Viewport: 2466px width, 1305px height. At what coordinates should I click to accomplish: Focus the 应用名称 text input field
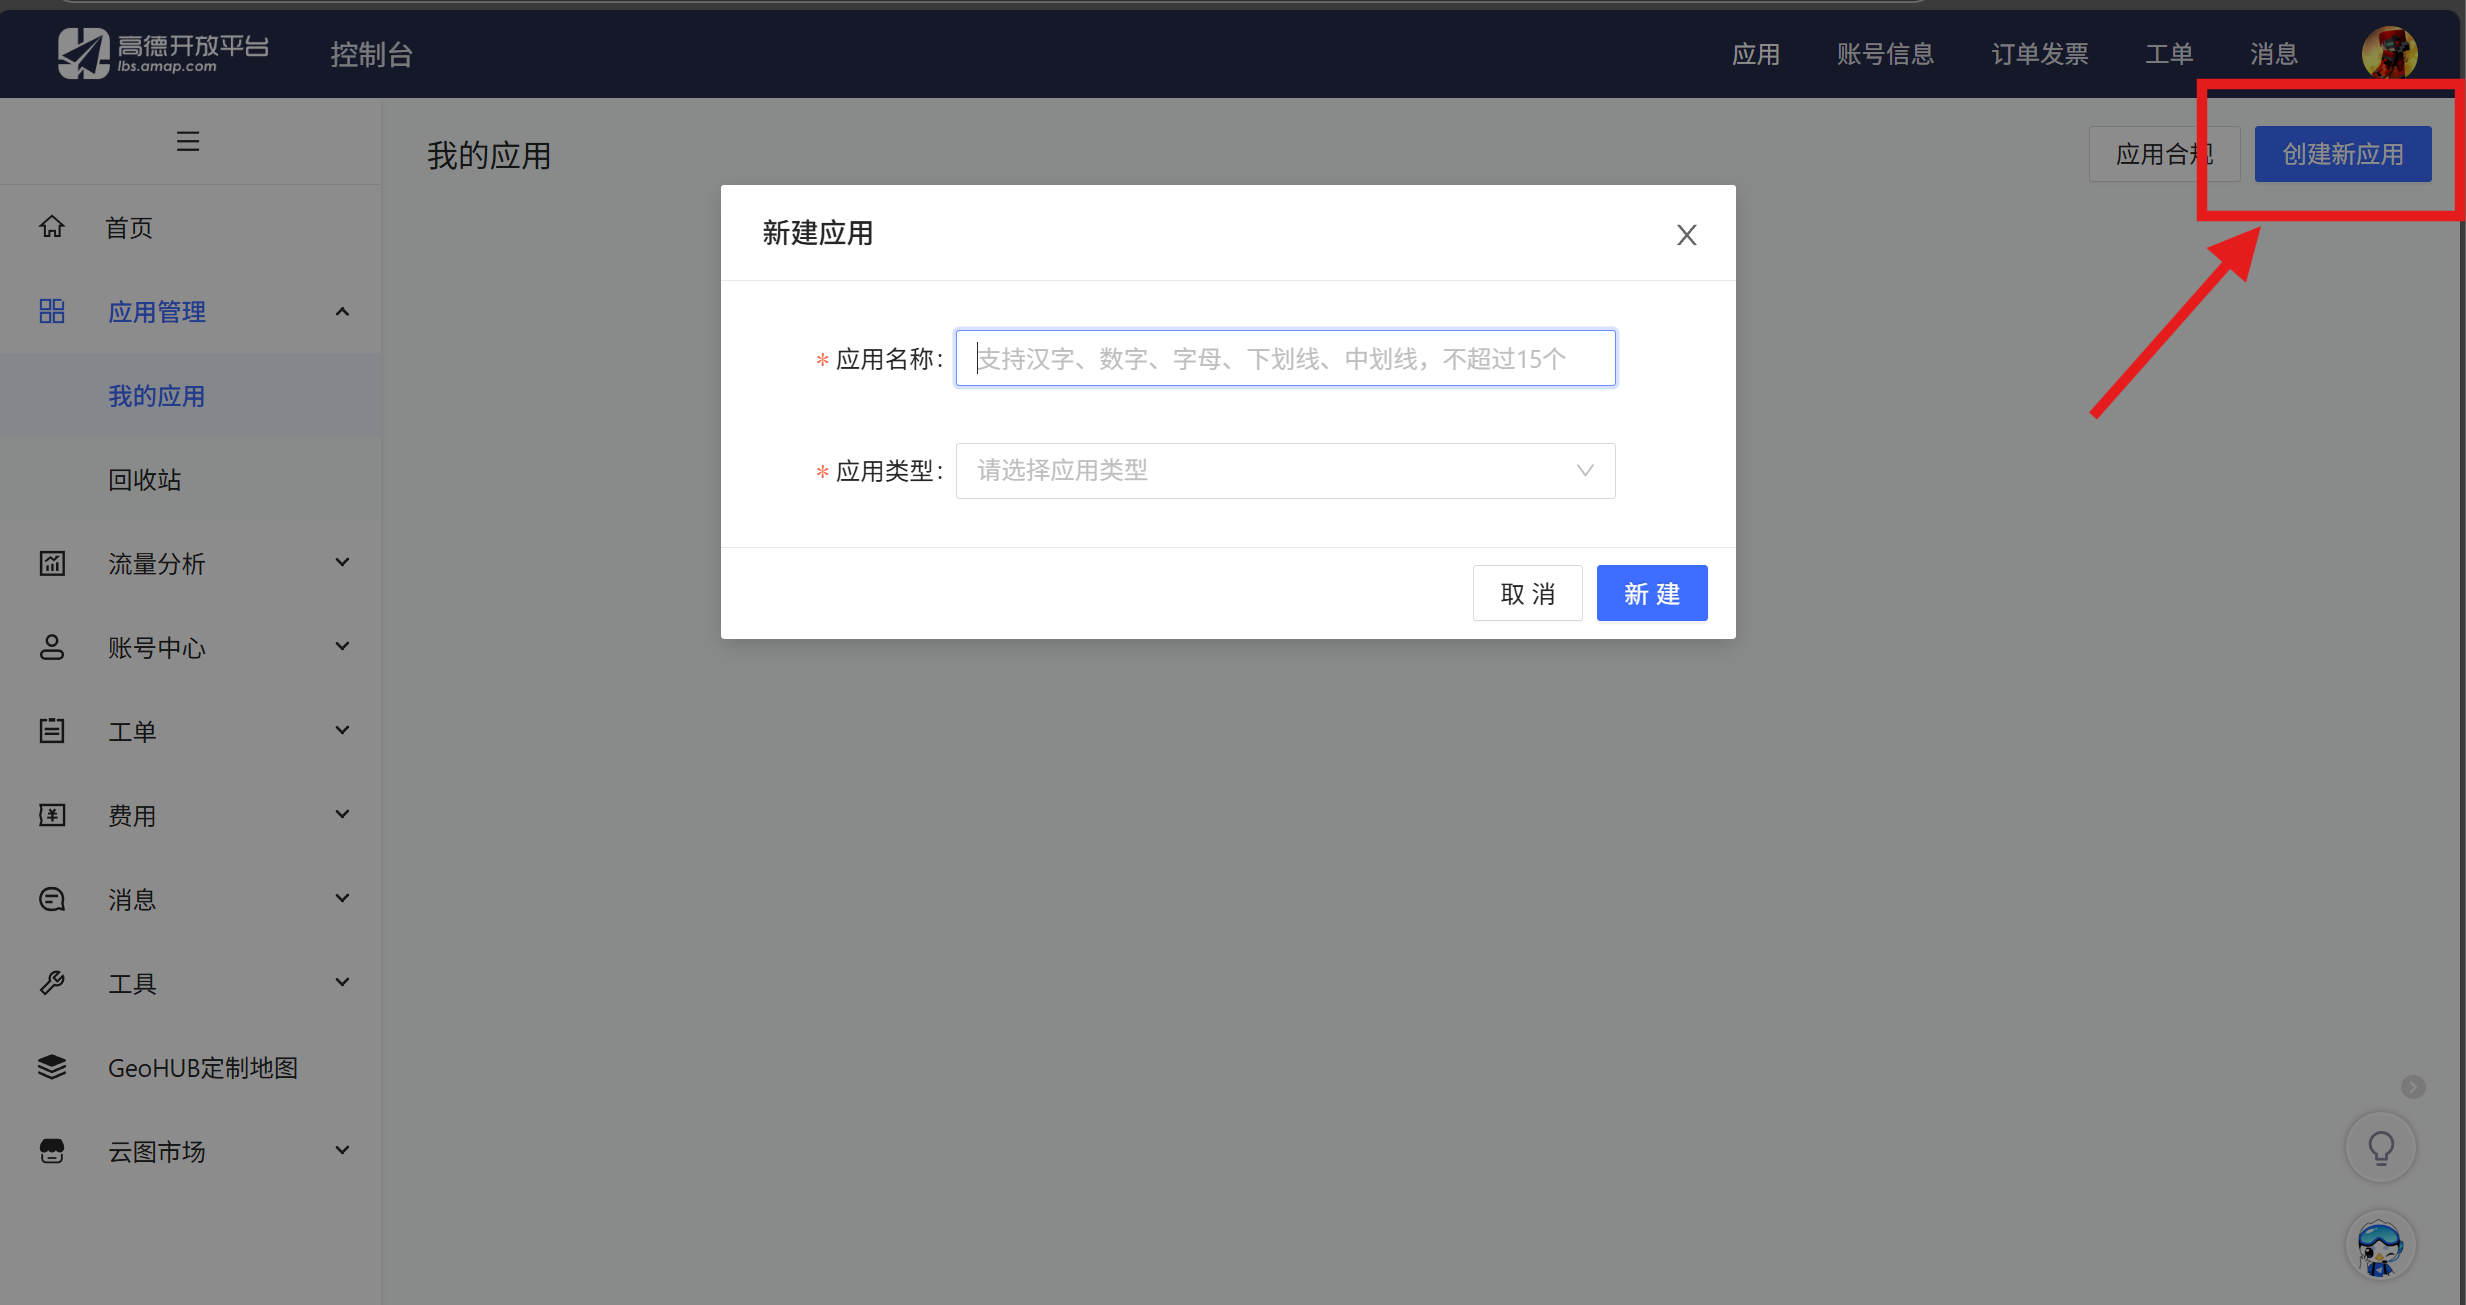coord(1285,359)
